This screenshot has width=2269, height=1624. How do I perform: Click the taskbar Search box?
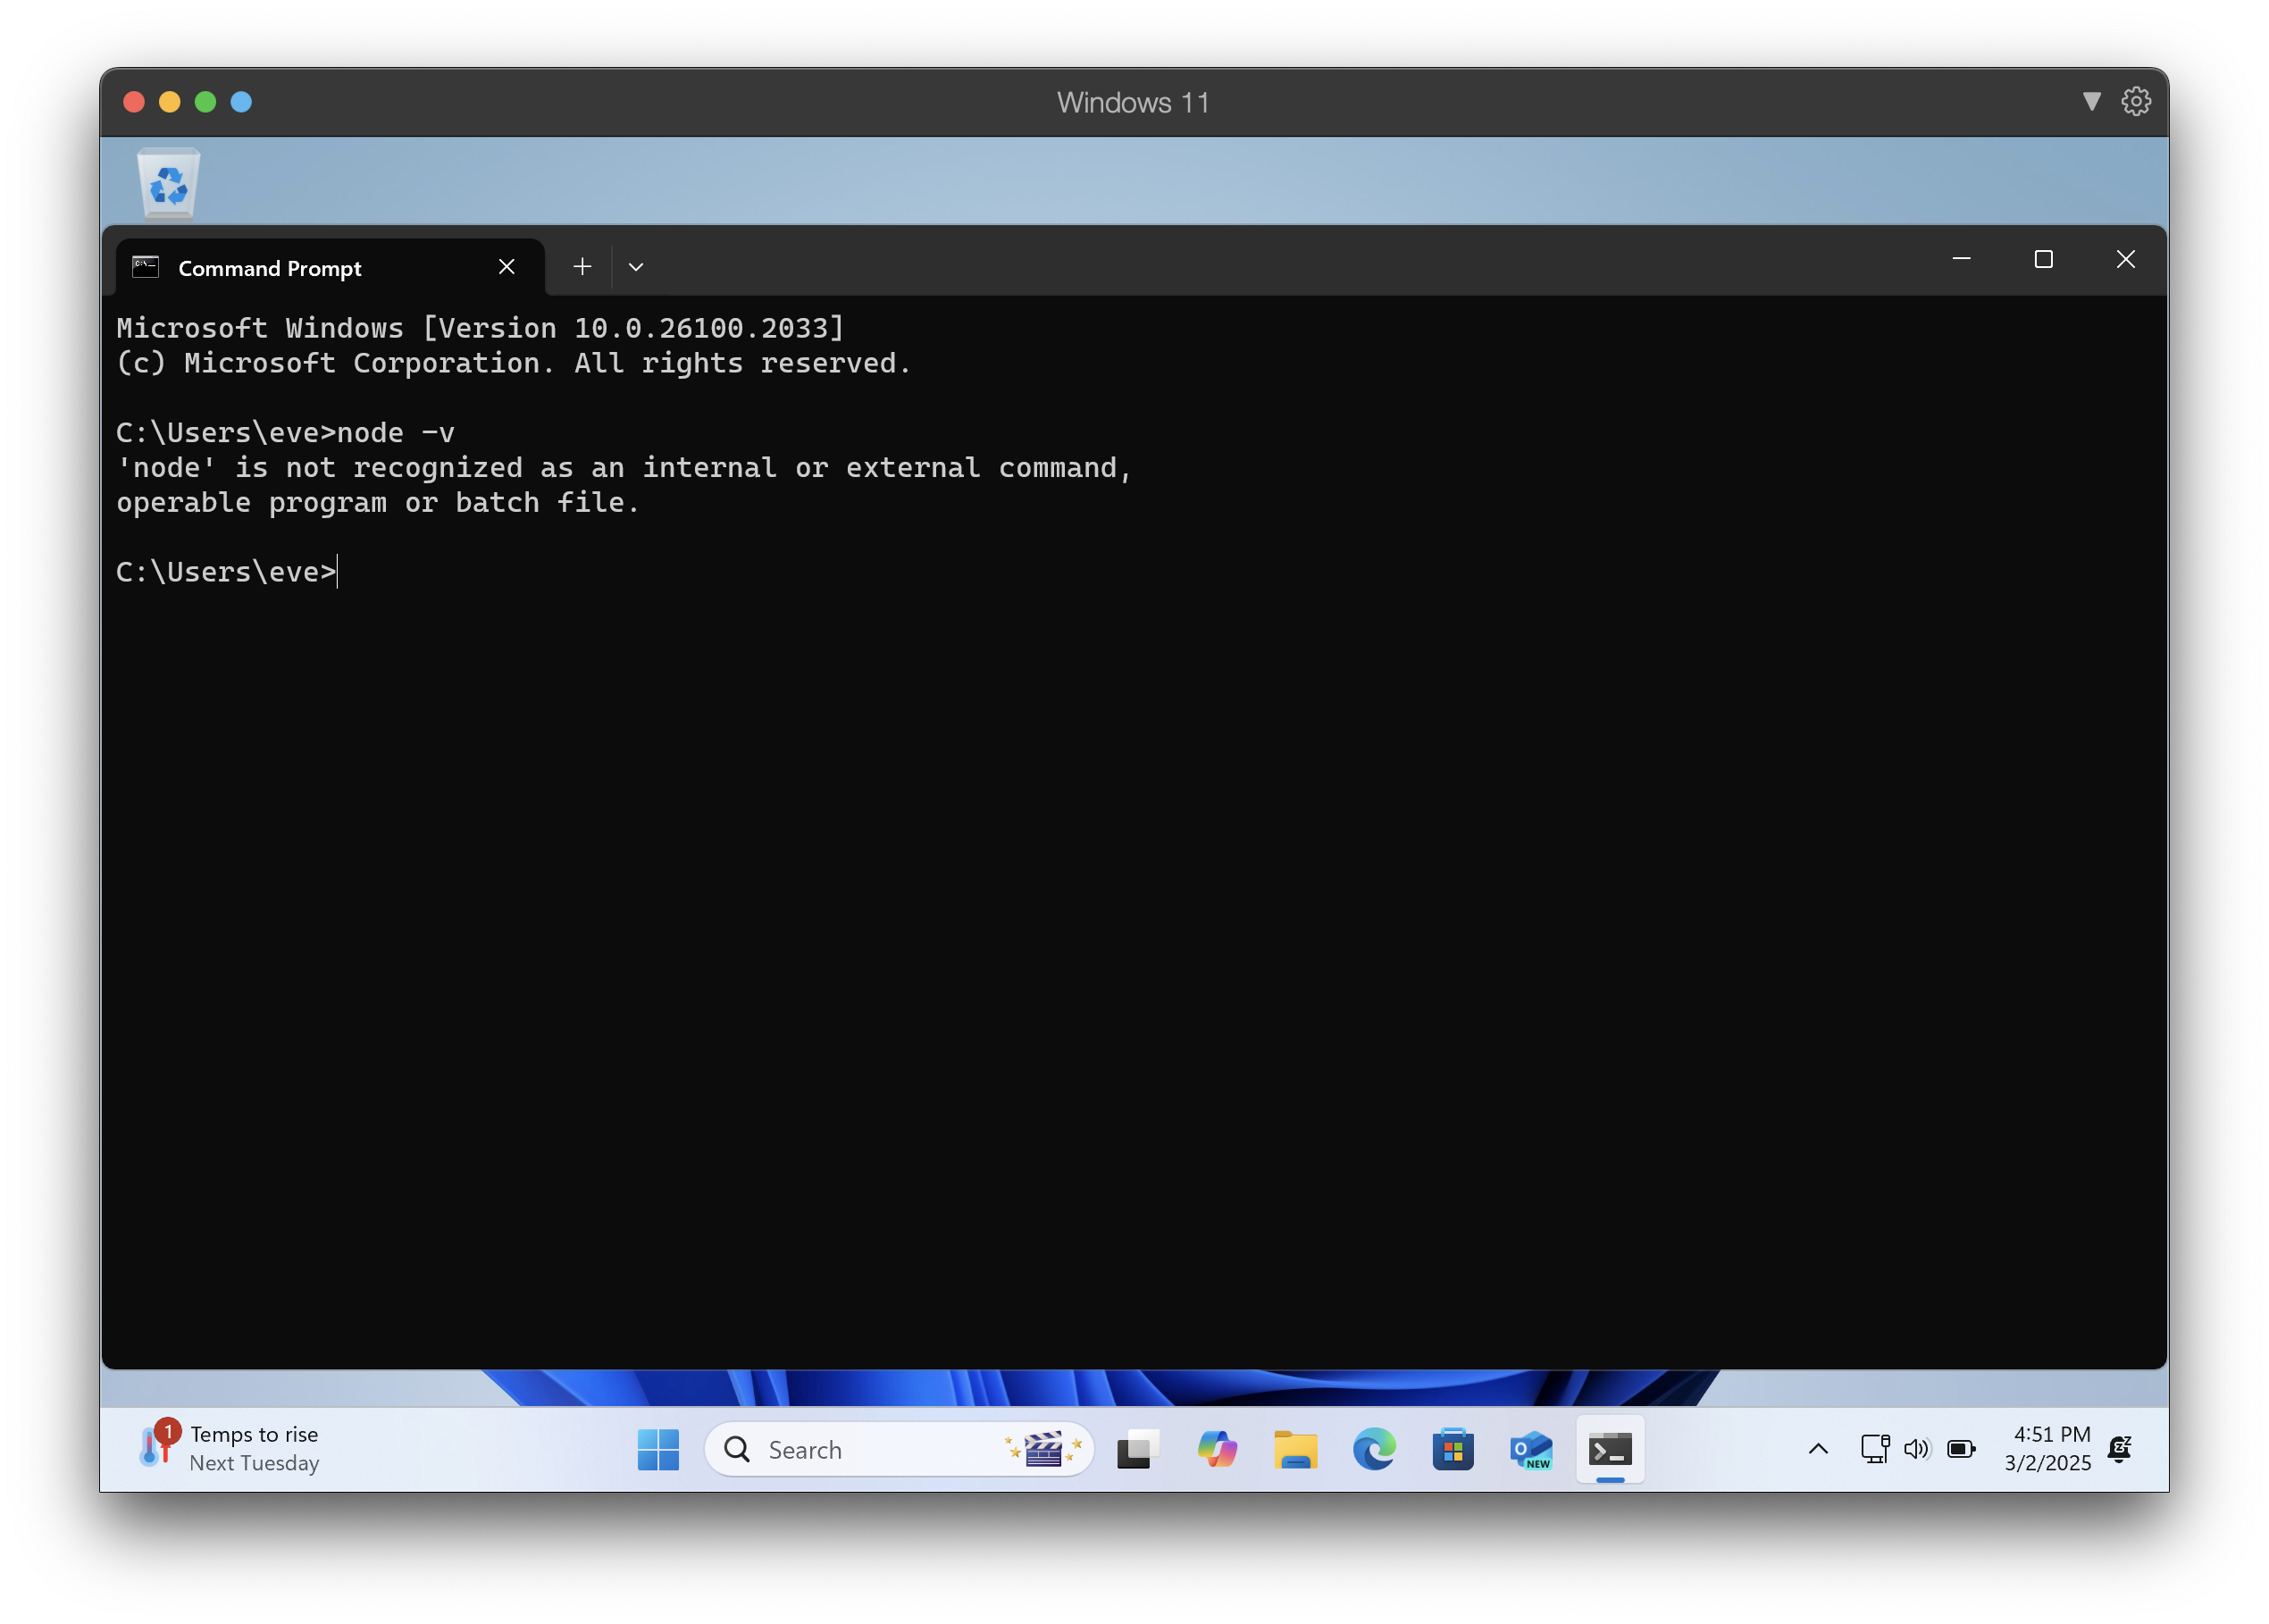pos(899,1449)
